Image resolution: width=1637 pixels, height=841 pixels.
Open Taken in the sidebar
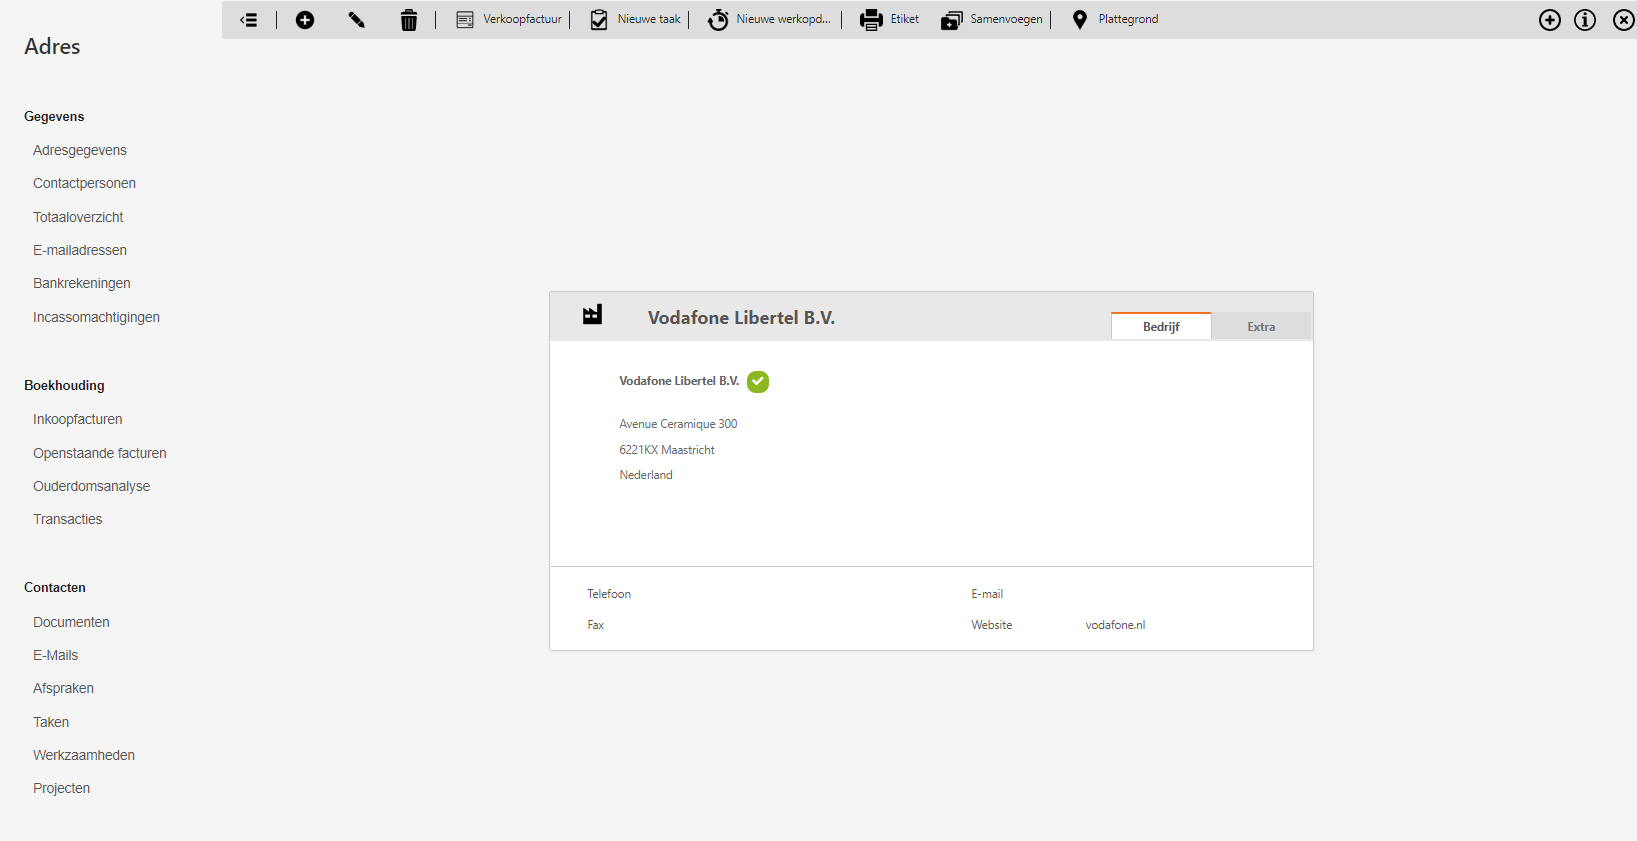click(x=51, y=722)
